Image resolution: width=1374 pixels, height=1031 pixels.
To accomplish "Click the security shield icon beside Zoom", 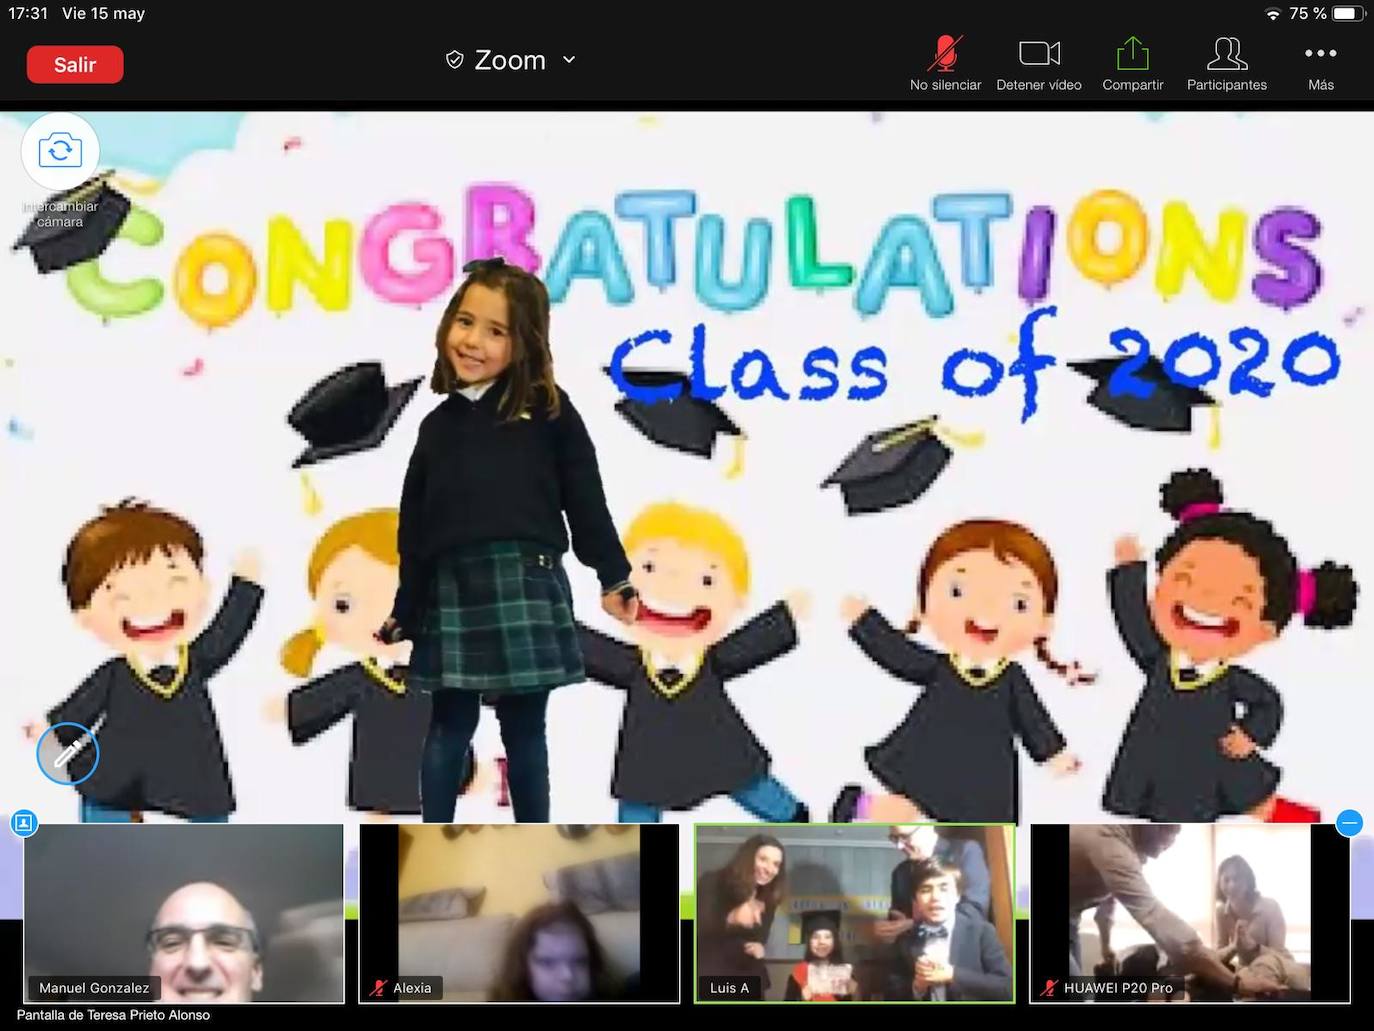I will point(454,60).
